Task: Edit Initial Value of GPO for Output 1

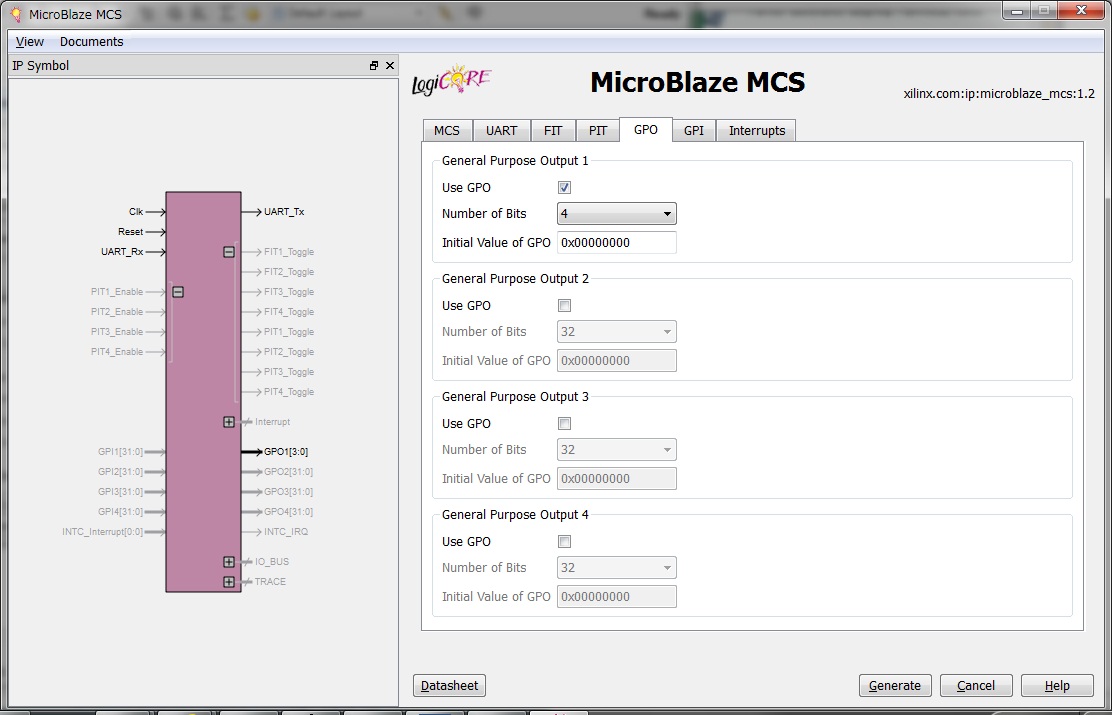Action: pos(616,243)
